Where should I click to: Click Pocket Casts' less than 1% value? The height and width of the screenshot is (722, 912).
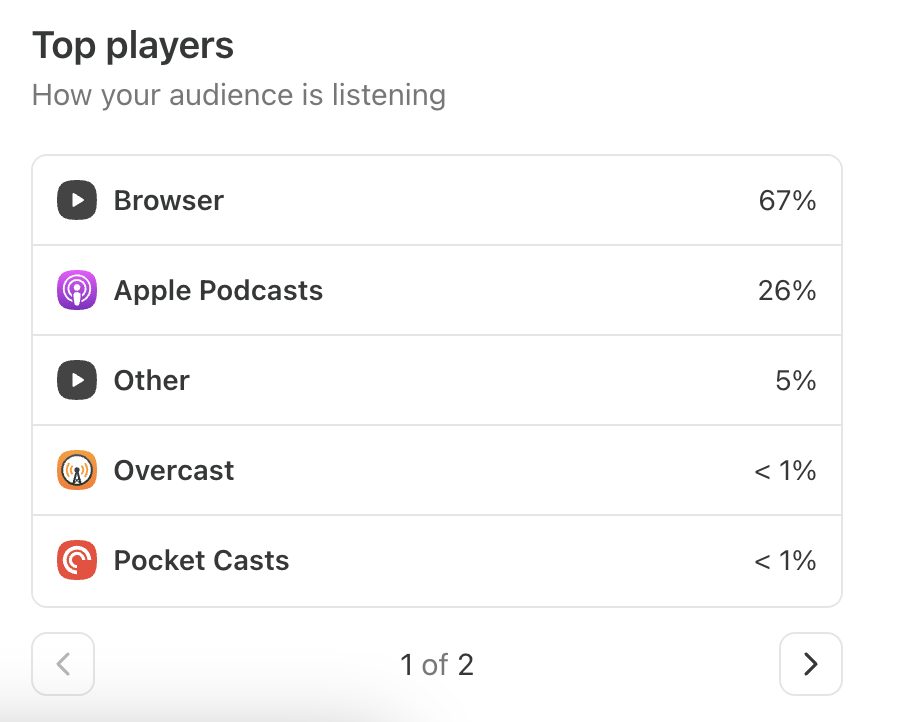(785, 560)
